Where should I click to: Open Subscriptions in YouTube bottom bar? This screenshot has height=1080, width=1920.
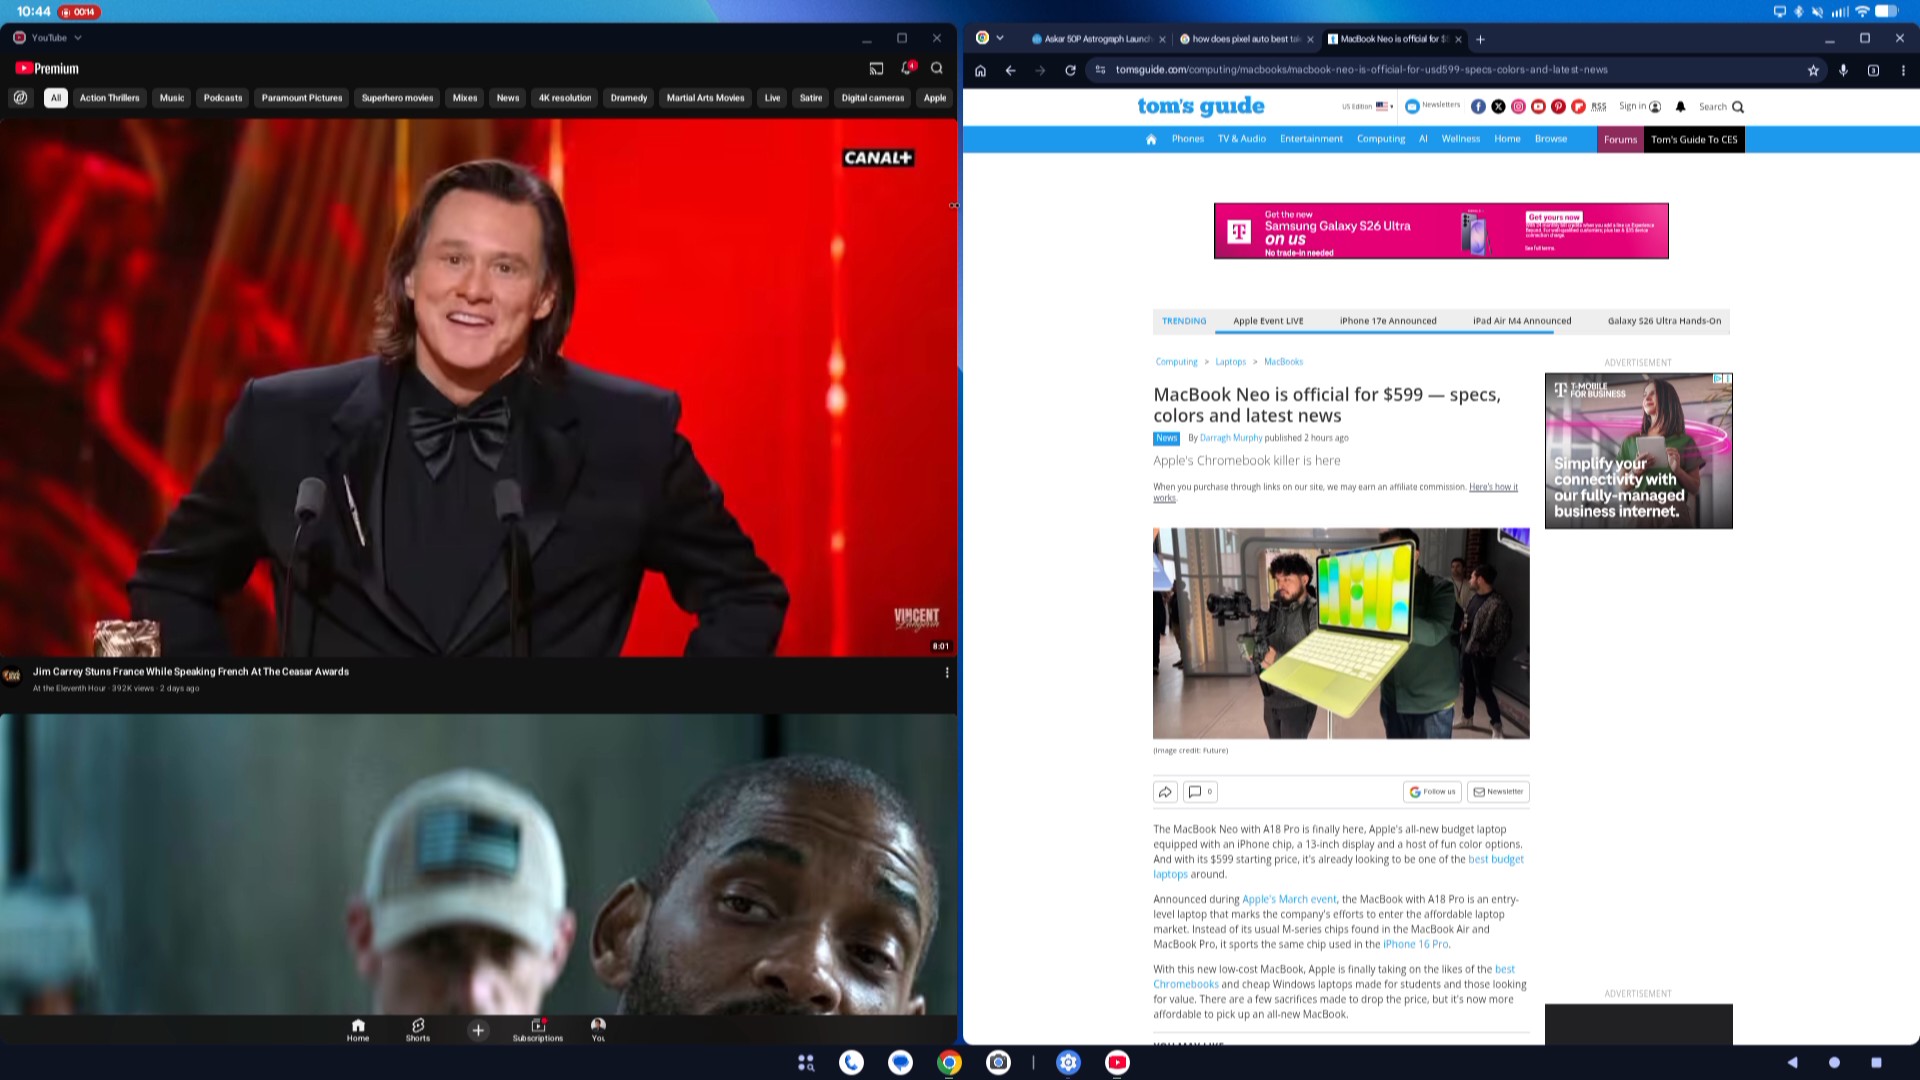[x=537, y=1030]
